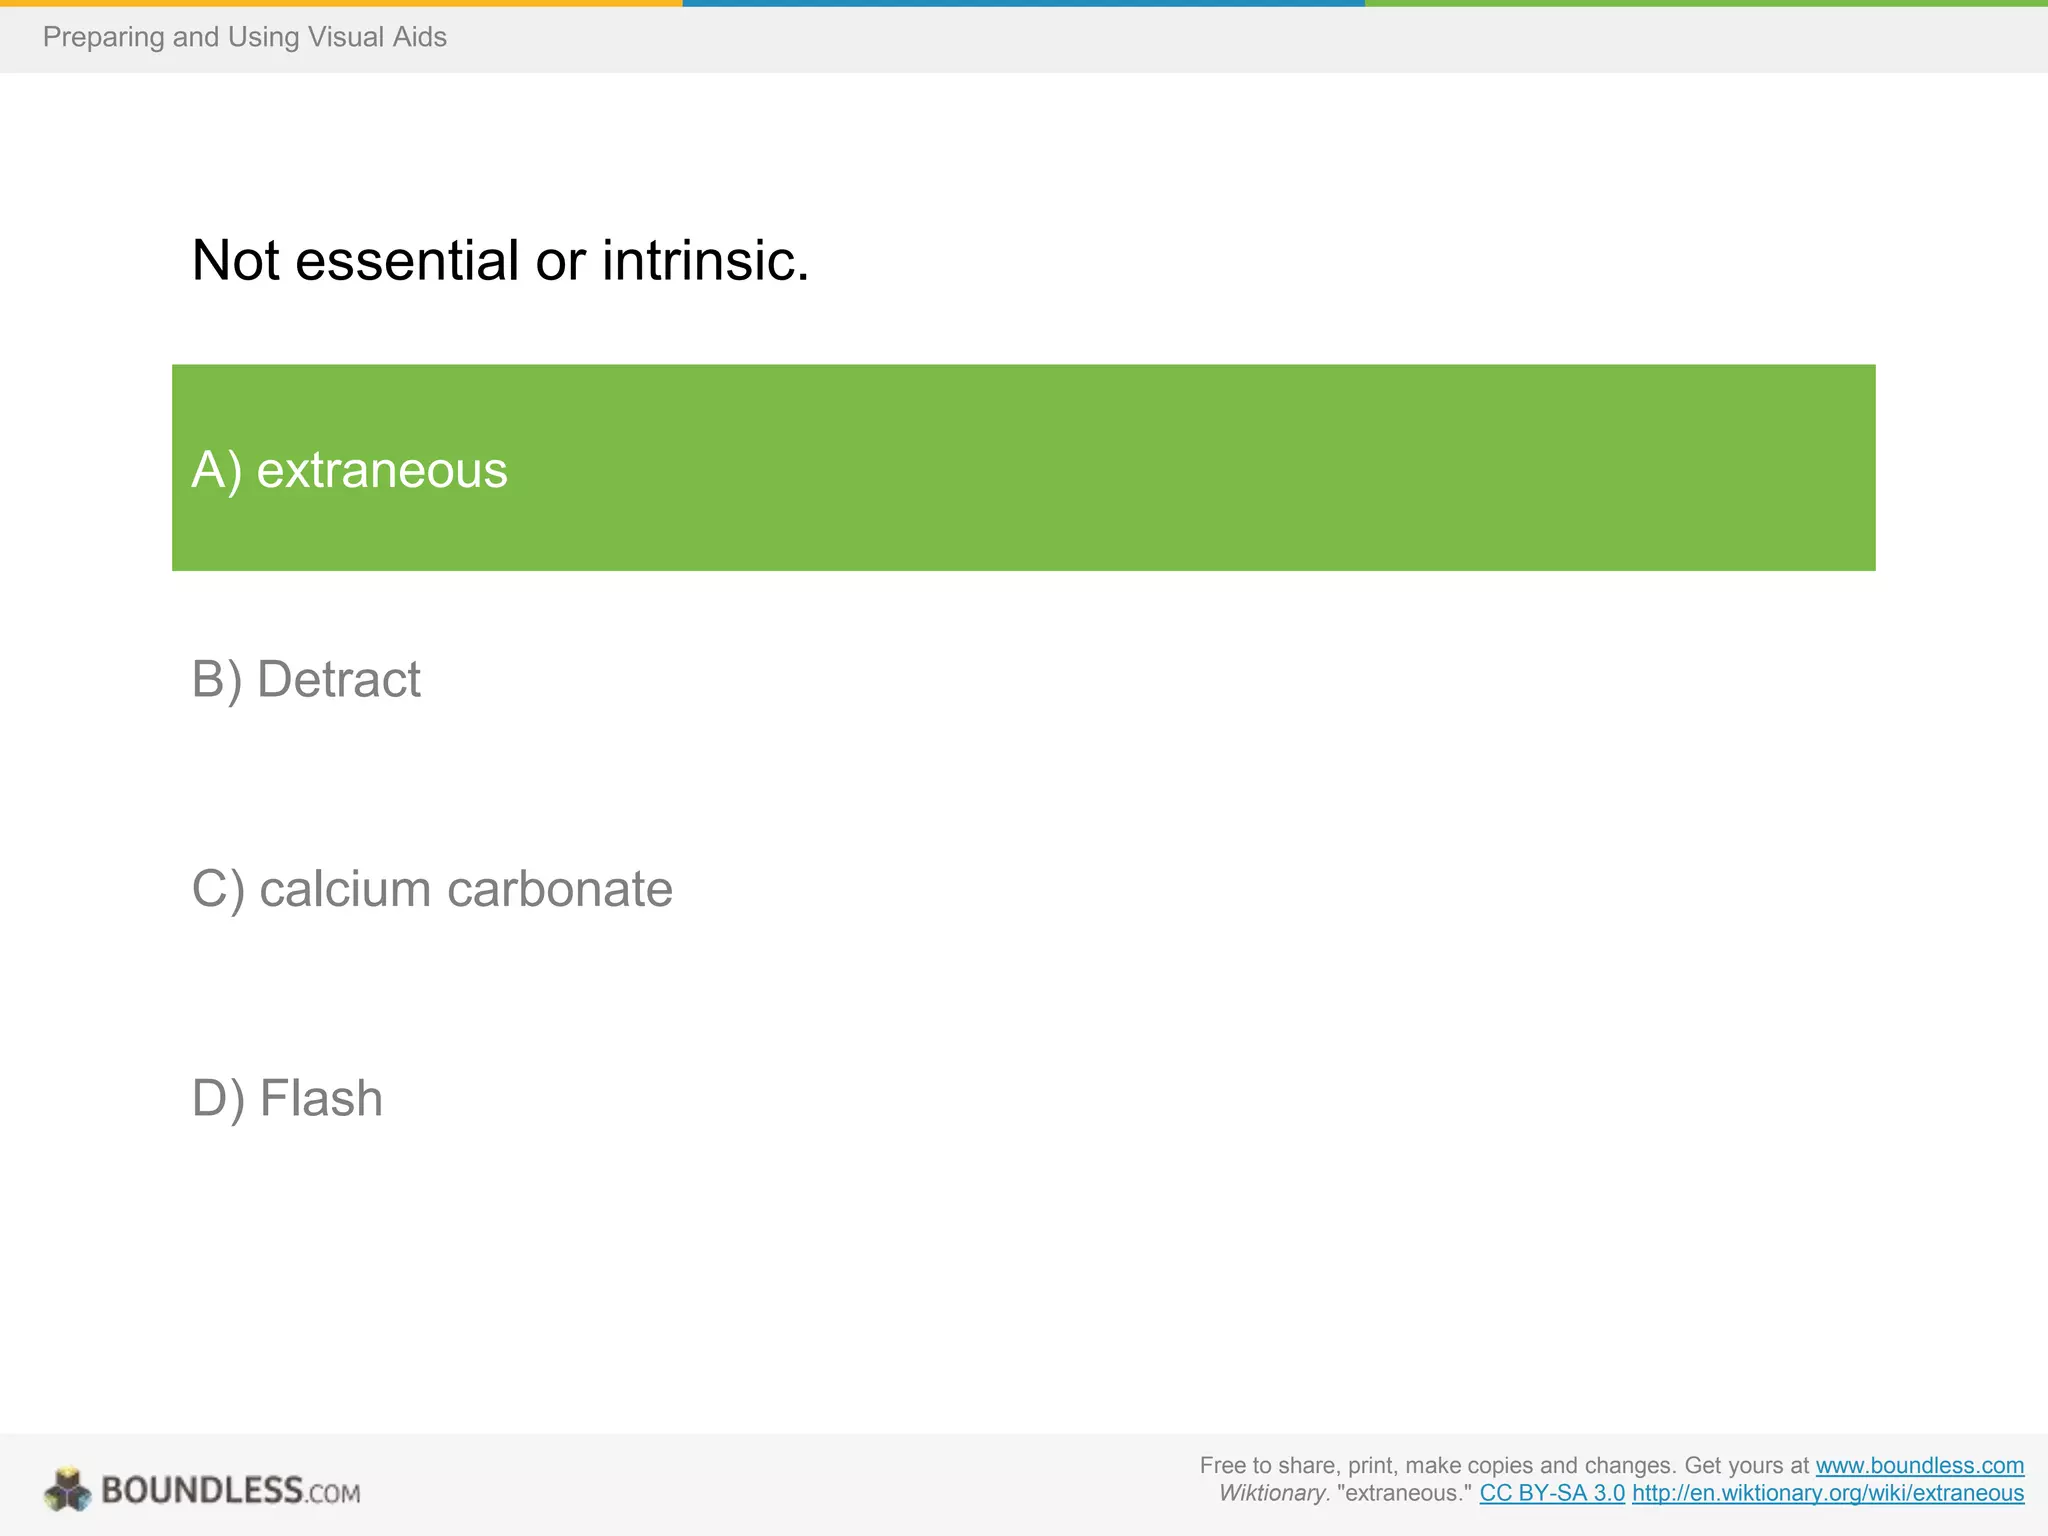
Task: Click the BOUNDLESS.COM wordmark text
Action: 231,1491
